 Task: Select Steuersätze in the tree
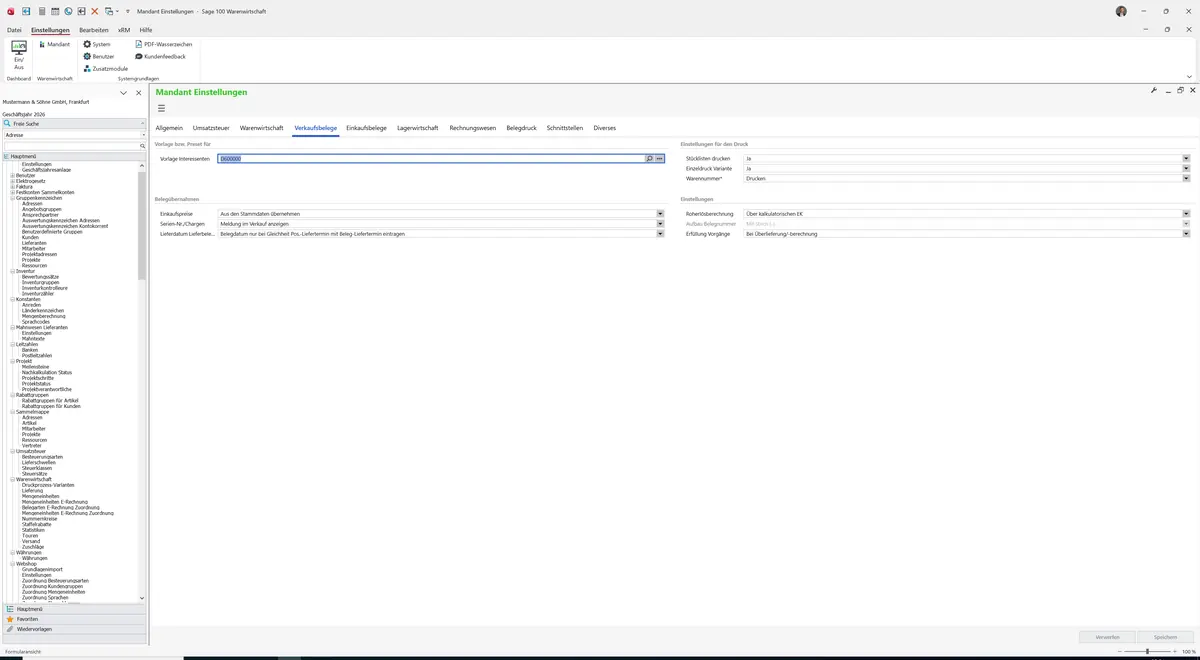34,474
